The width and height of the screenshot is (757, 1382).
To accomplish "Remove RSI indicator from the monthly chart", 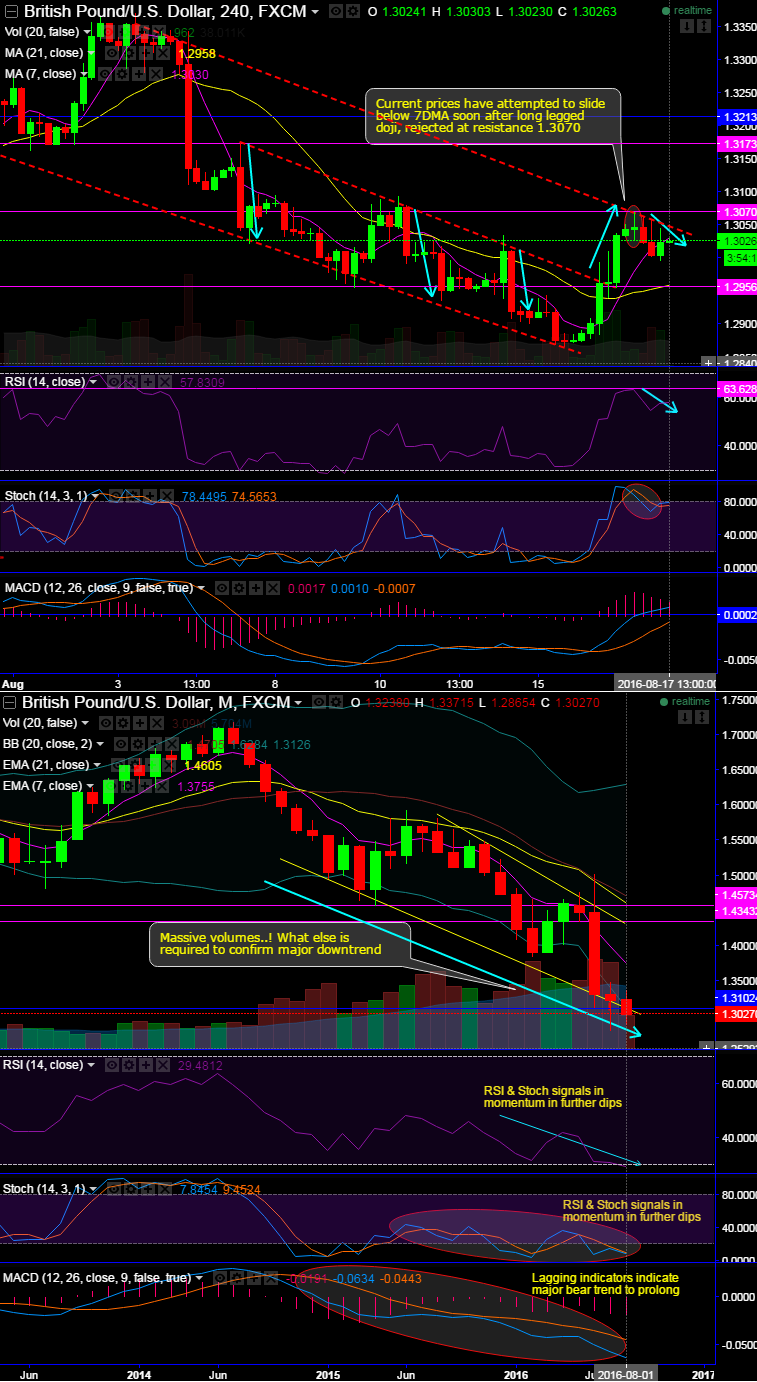I will click(x=163, y=1065).
